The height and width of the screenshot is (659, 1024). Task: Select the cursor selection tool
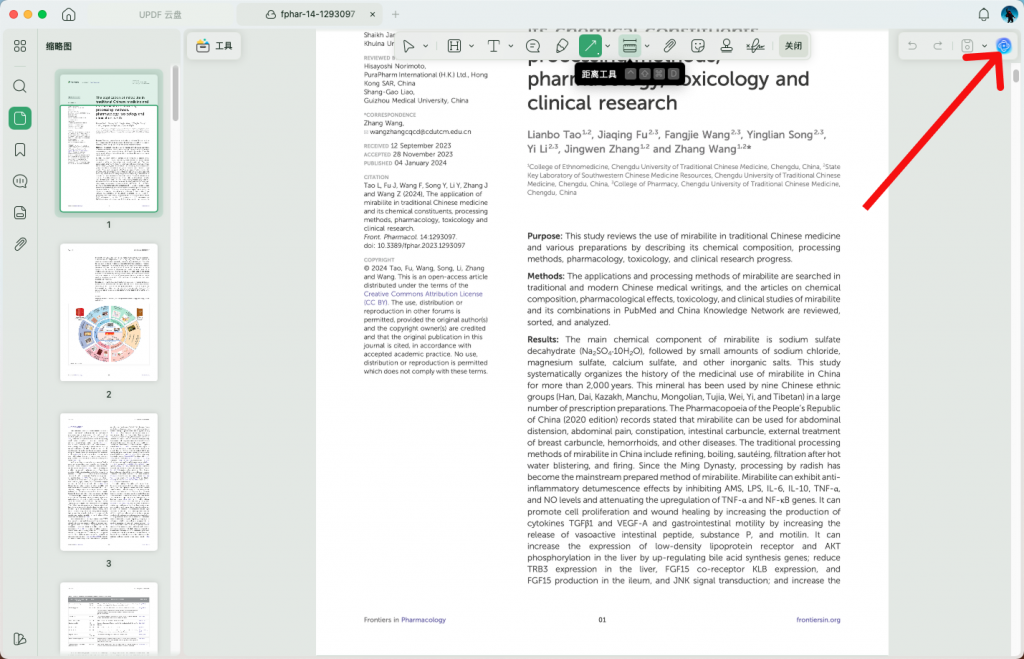409,46
